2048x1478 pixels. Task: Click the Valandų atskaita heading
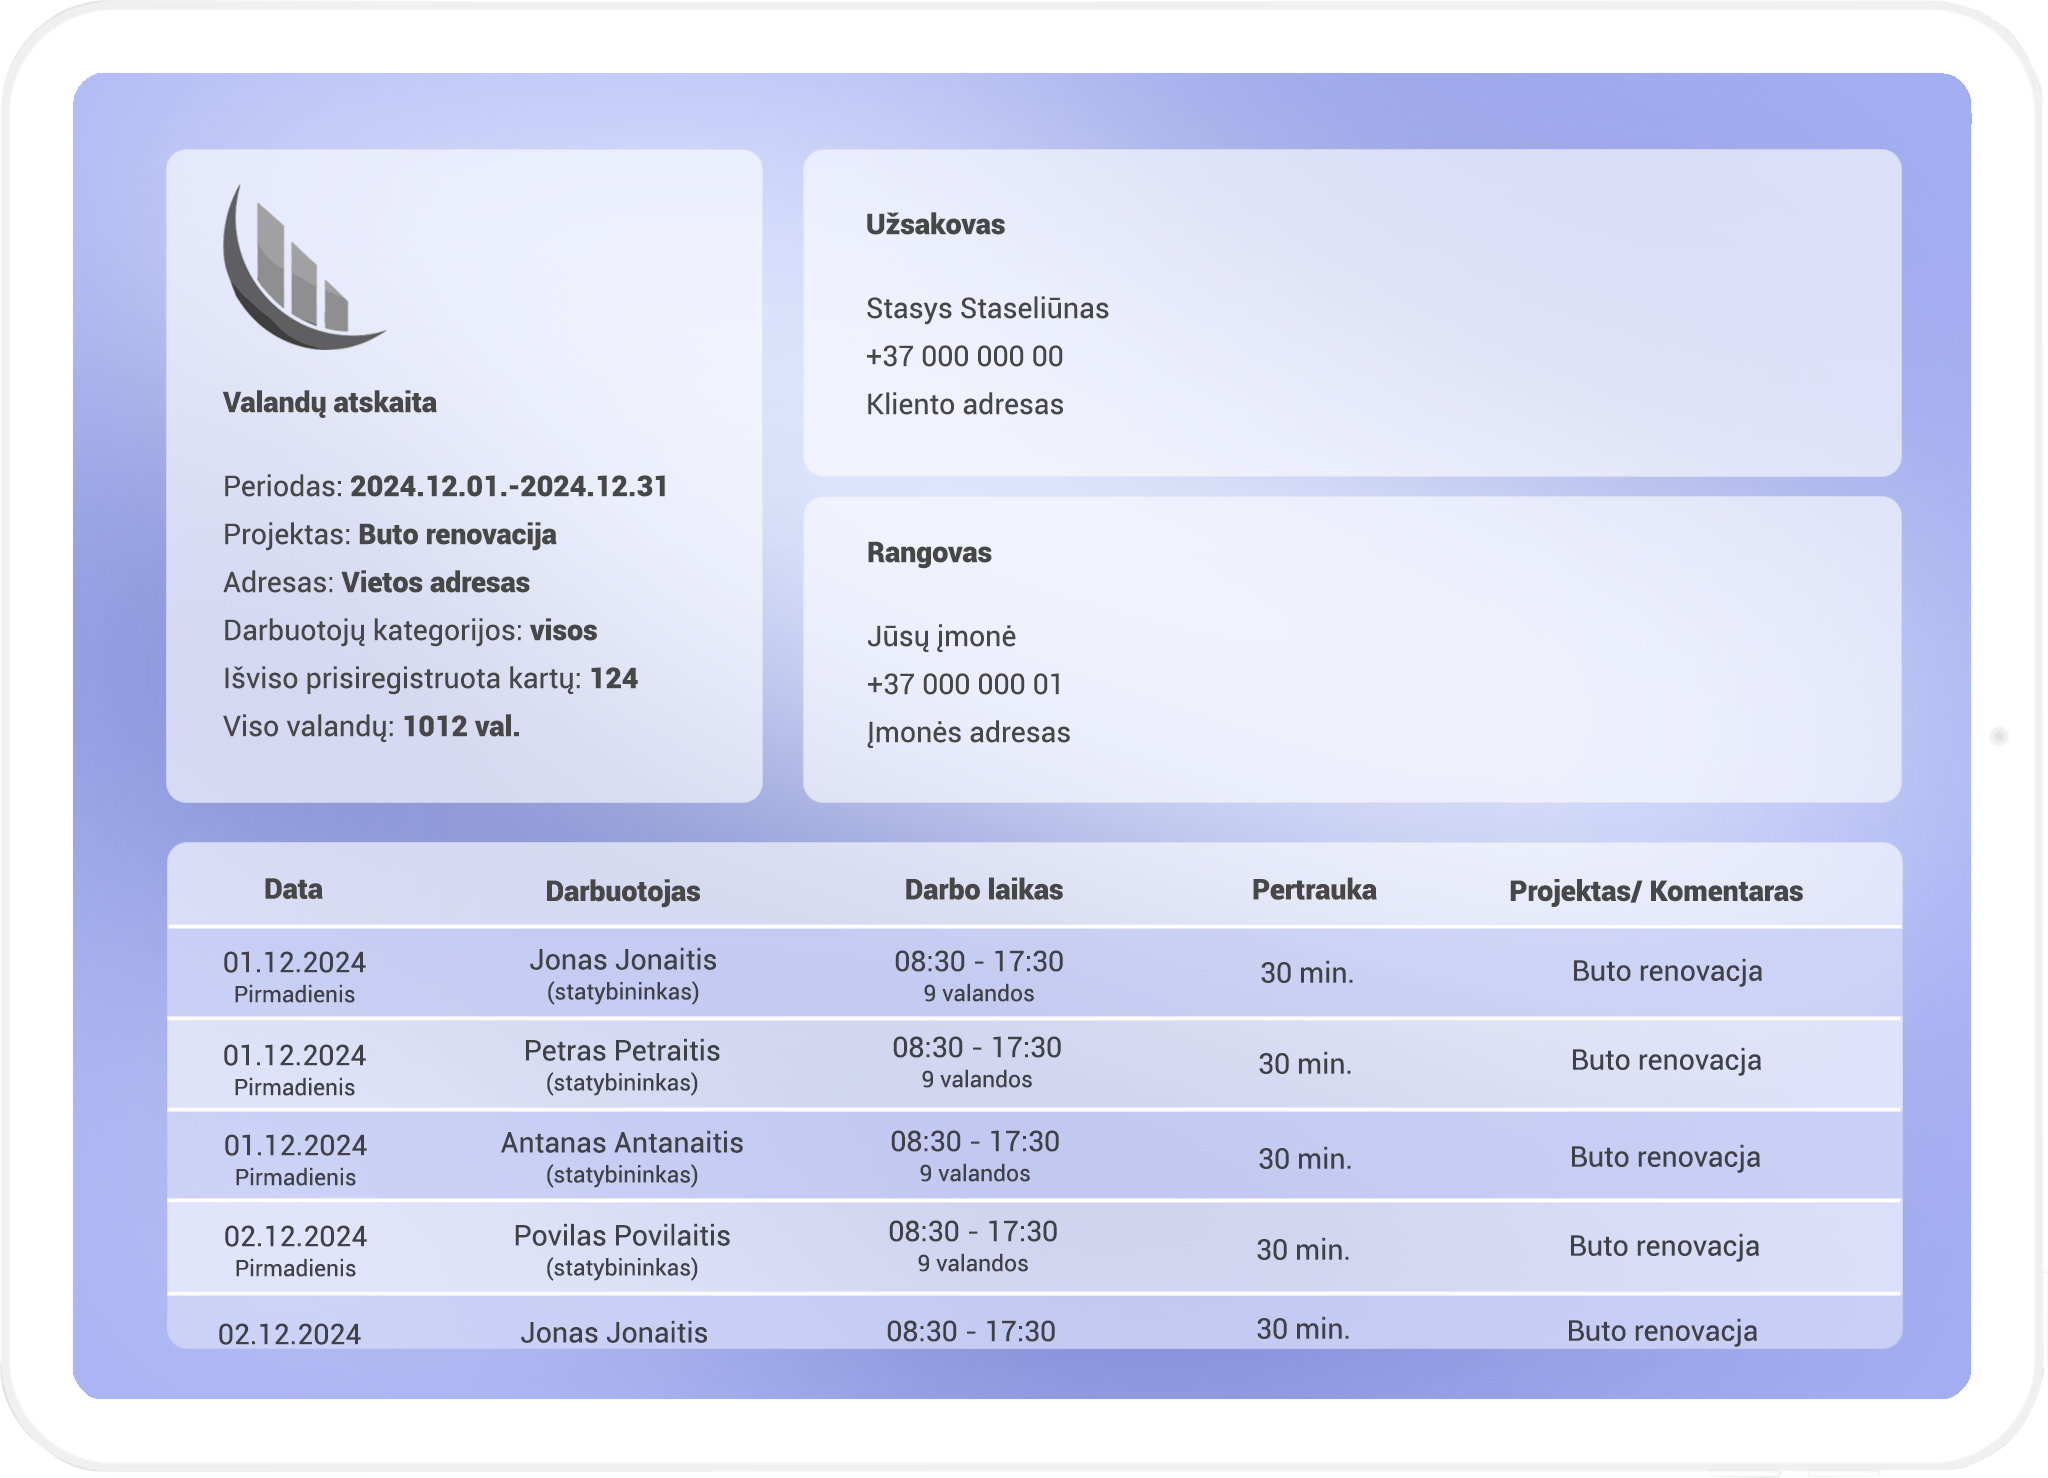(x=329, y=403)
